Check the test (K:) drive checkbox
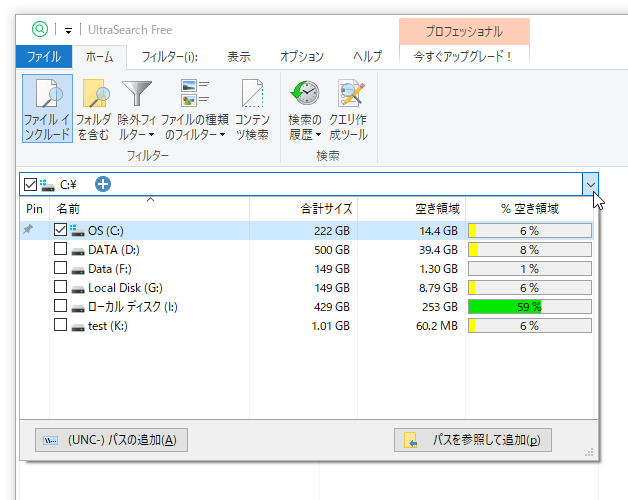 (60, 325)
